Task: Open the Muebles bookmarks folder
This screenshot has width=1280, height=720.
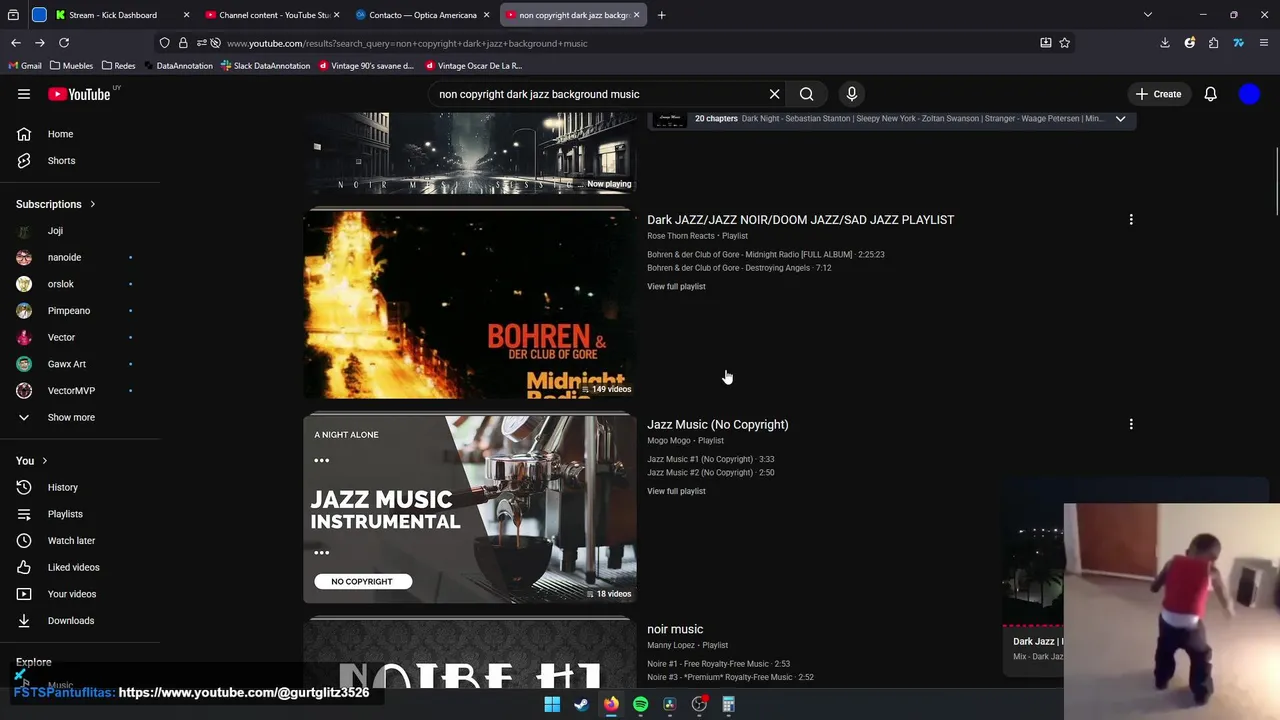Action: click(x=71, y=66)
